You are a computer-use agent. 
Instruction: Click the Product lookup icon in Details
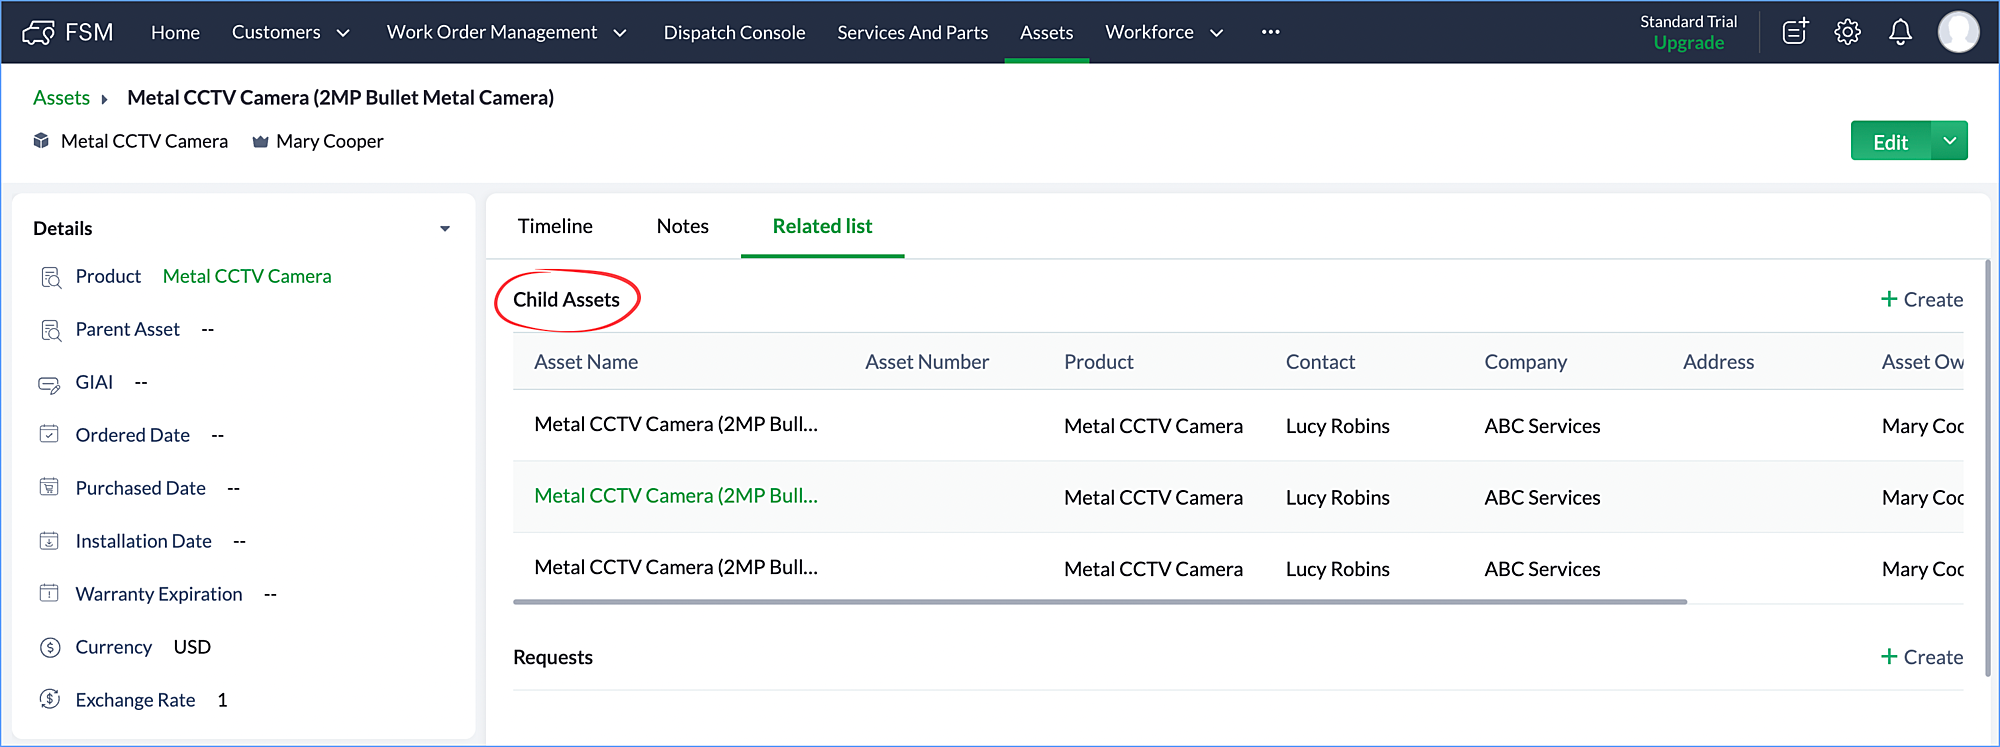[50, 277]
